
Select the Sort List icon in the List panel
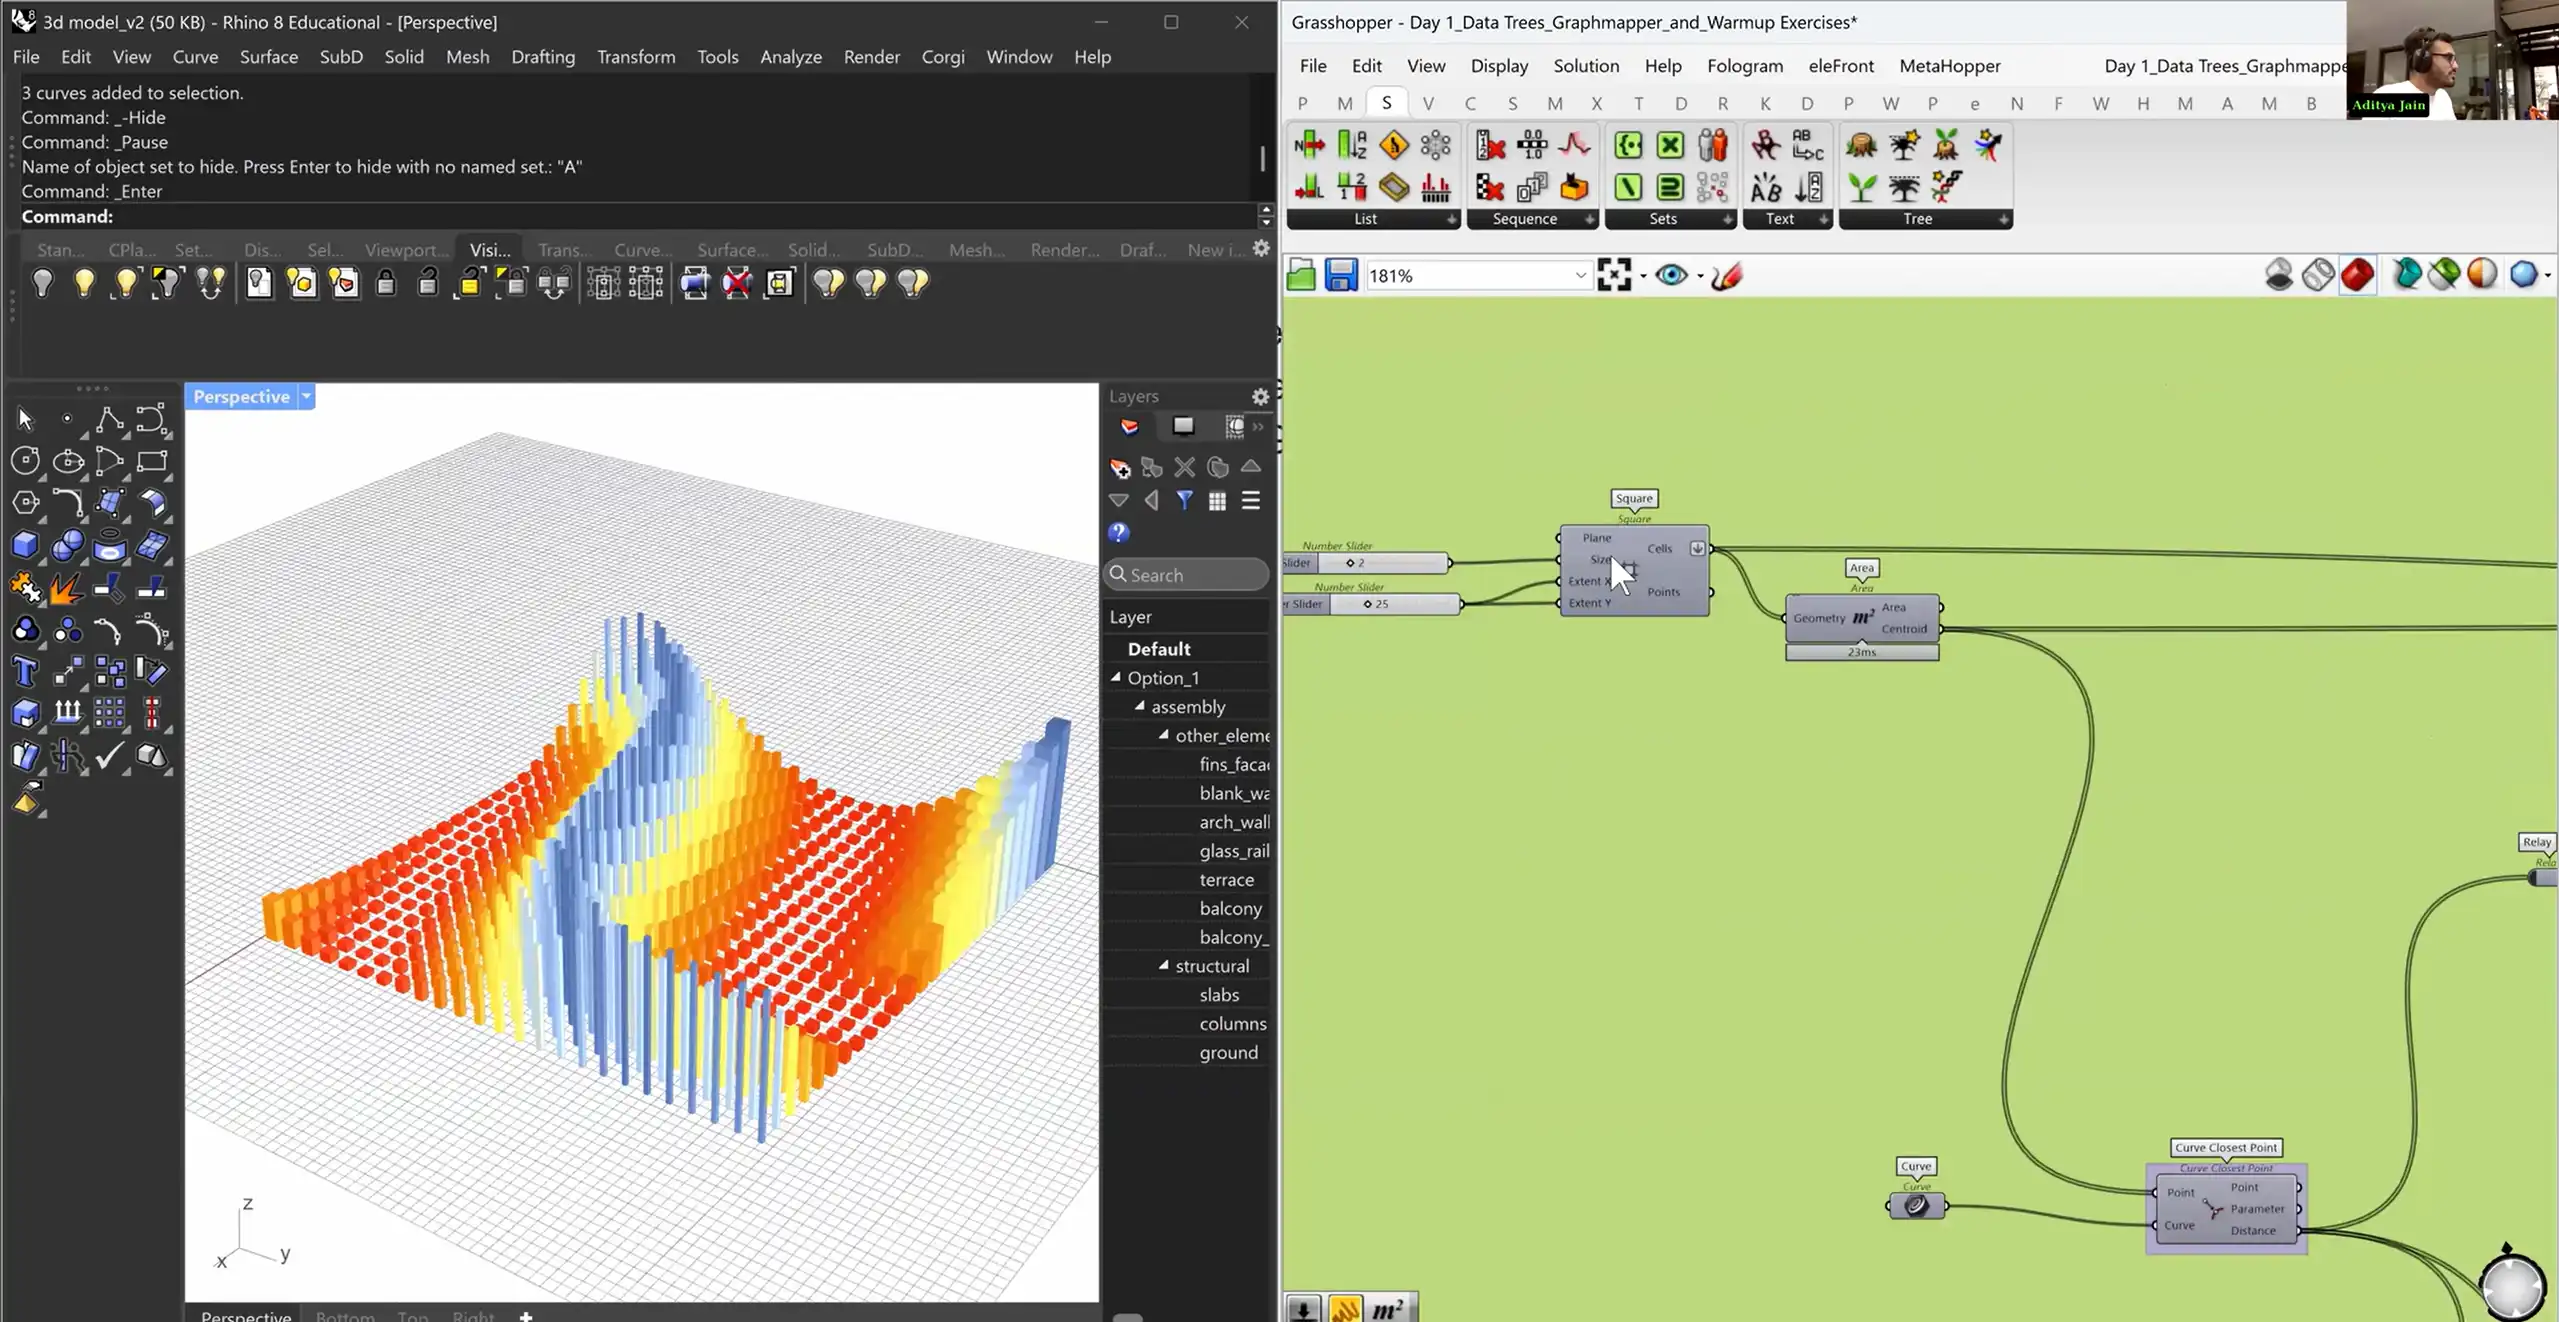pyautogui.click(x=1352, y=145)
